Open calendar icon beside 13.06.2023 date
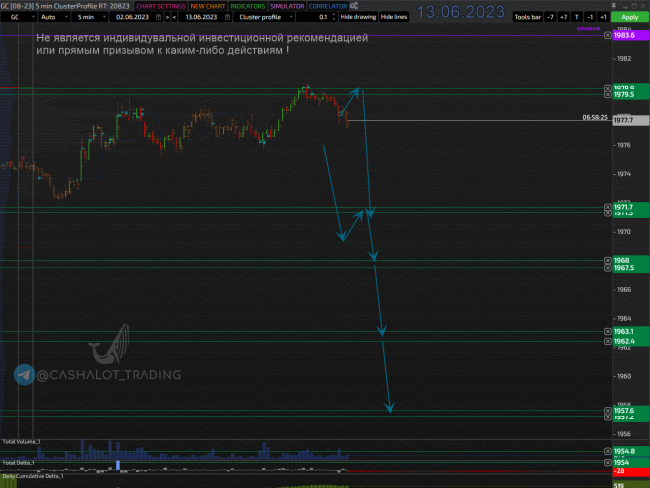650x488 pixels. pyautogui.click(x=227, y=17)
